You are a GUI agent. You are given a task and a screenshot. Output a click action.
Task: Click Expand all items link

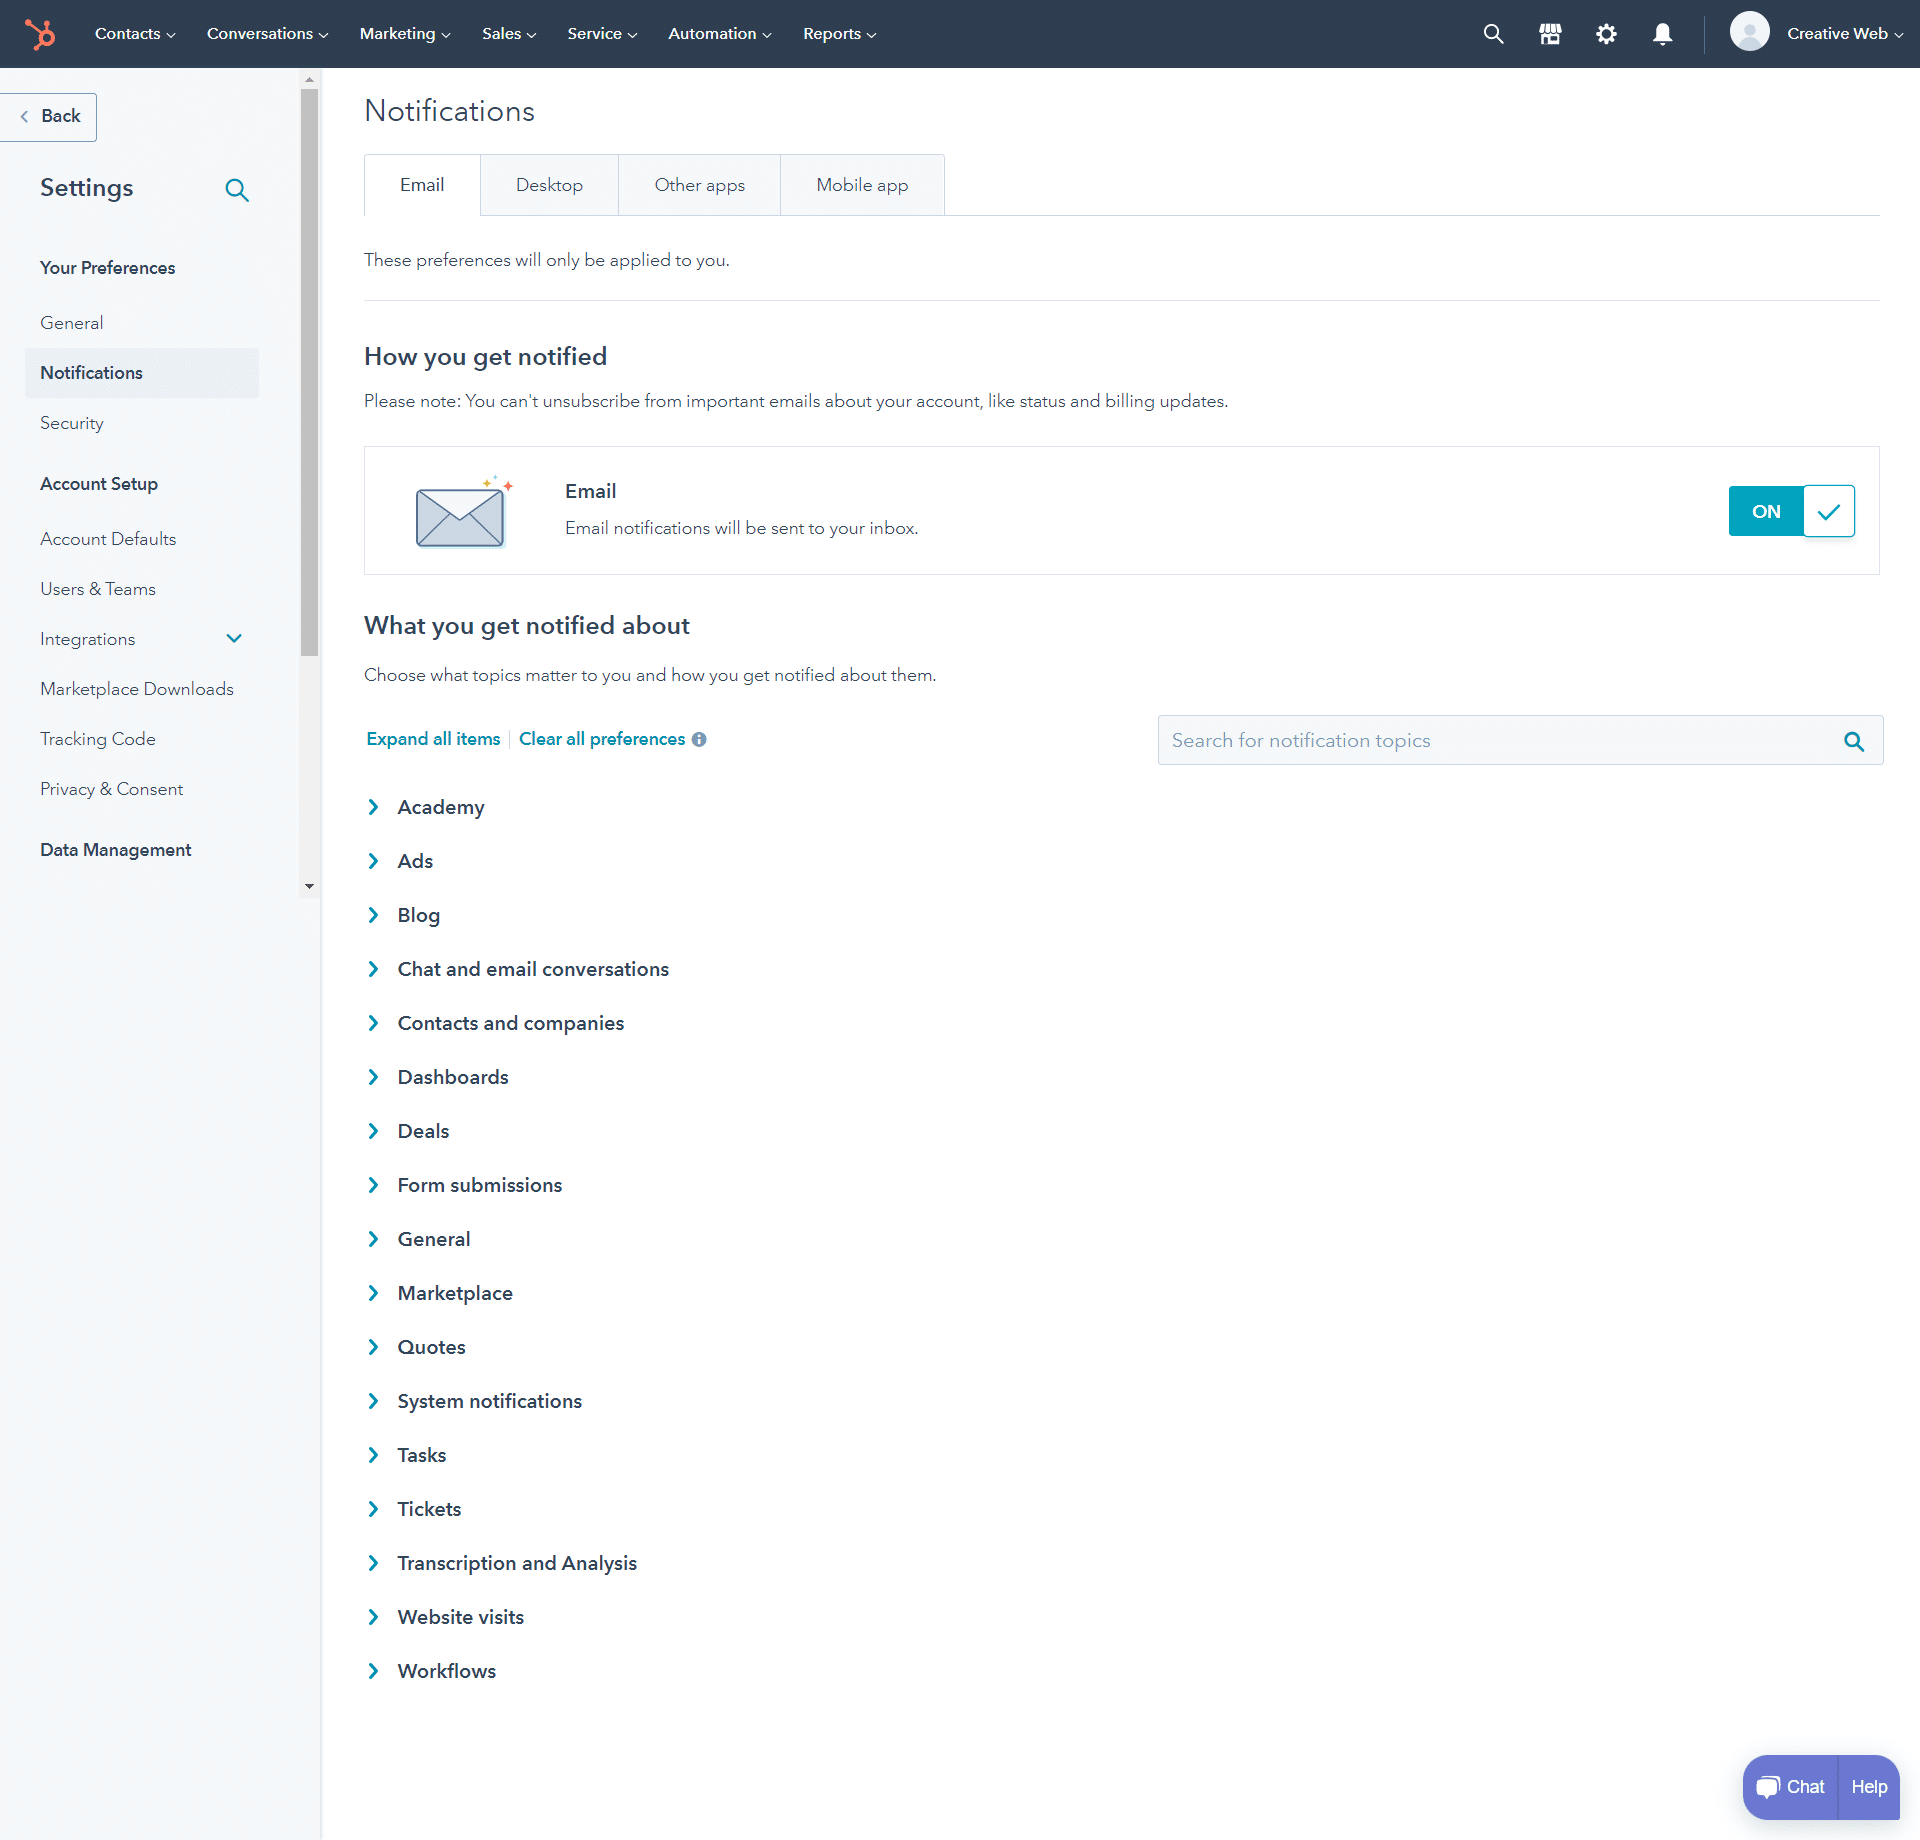(x=432, y=739)
